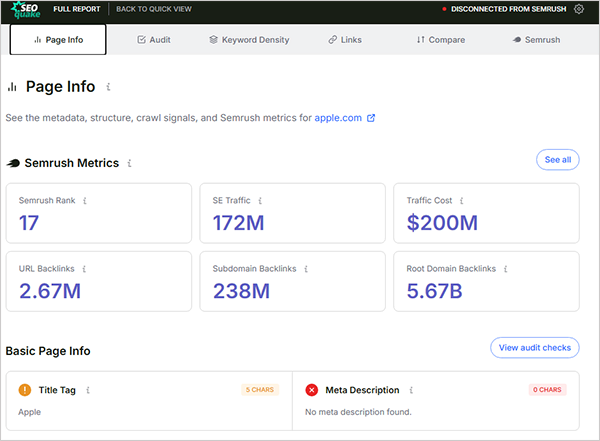This screenshot has height=441, width=600.
Task: Click SE Traffic value 172M
Action: point(238,223)
